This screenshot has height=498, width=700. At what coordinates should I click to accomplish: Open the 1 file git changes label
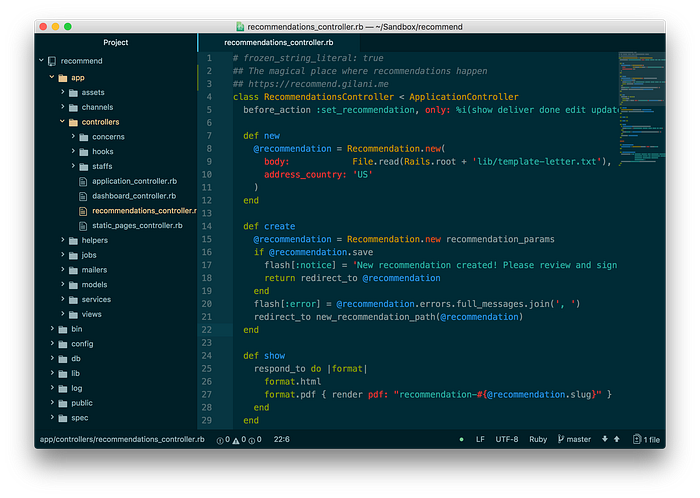coord(651,440)
